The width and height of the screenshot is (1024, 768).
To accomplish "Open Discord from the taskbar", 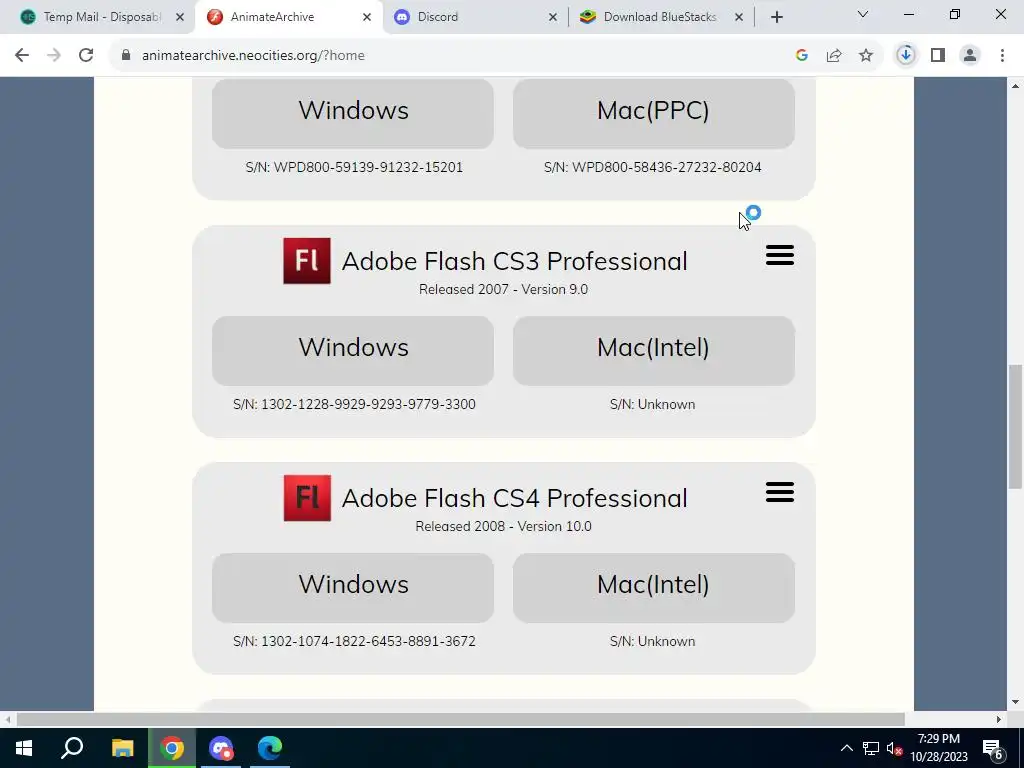I will (x=221, y=748).
